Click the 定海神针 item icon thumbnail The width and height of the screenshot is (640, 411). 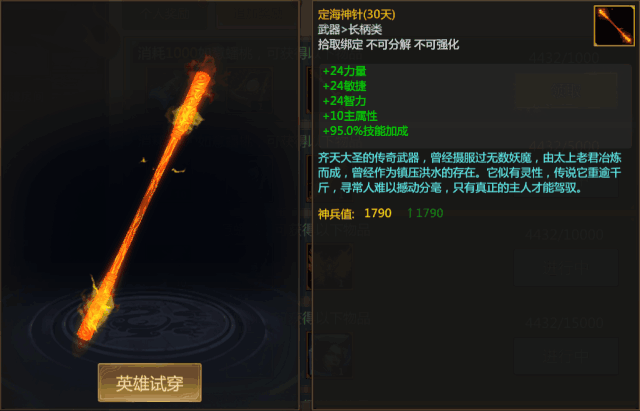(614, 26)
